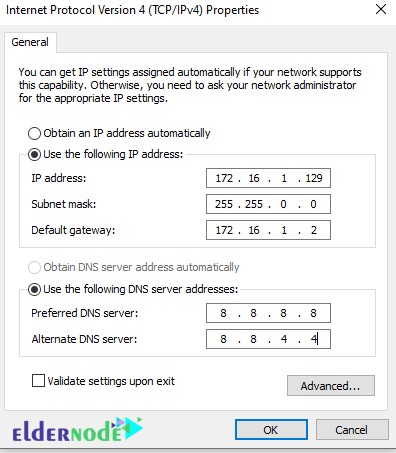Click the Cancel button

[x=352, y=430]
